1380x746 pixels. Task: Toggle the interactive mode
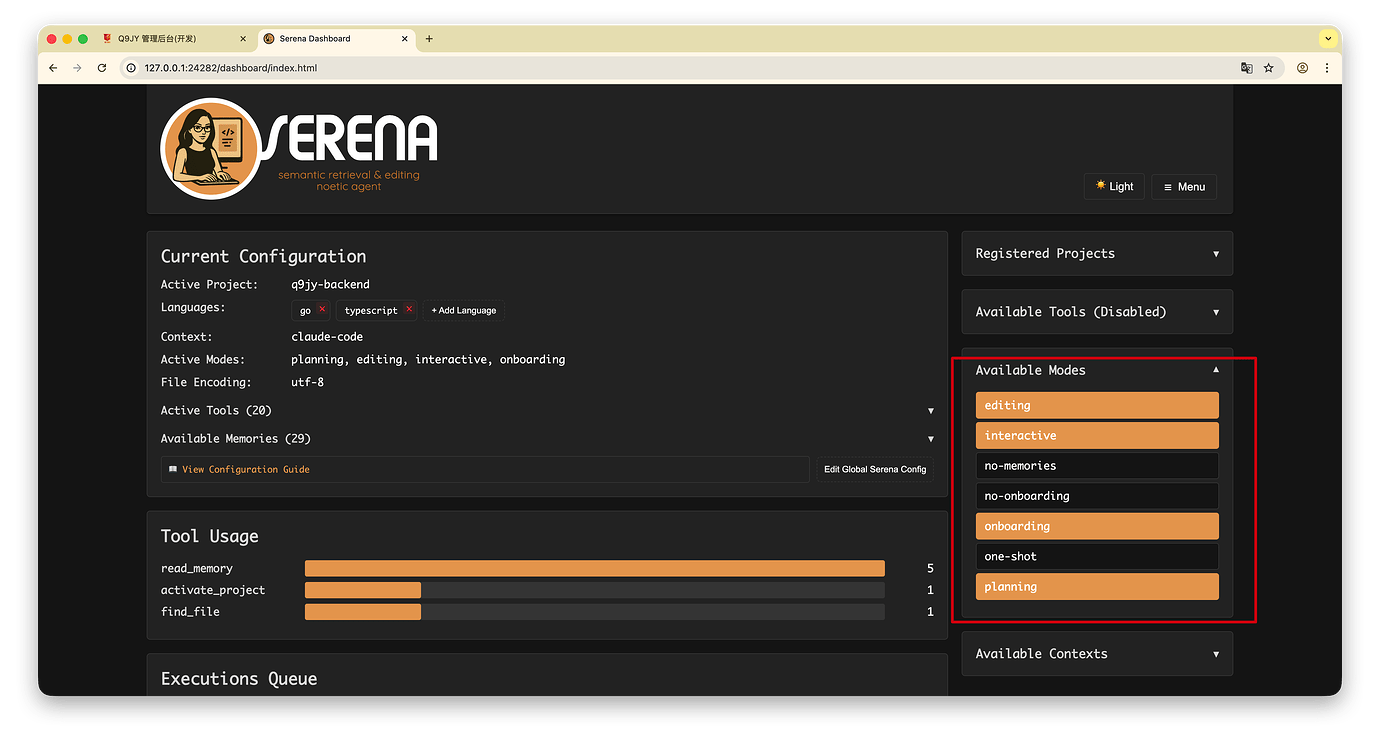click(1097, 435)
